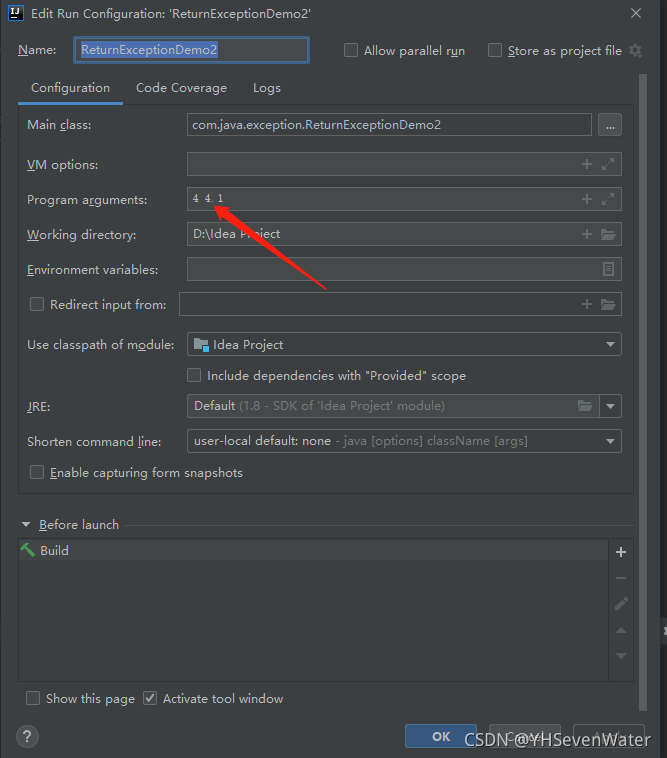This screenshot has width=667, height=758.
Task: Click the Name input field
Action: pos(191,50)
